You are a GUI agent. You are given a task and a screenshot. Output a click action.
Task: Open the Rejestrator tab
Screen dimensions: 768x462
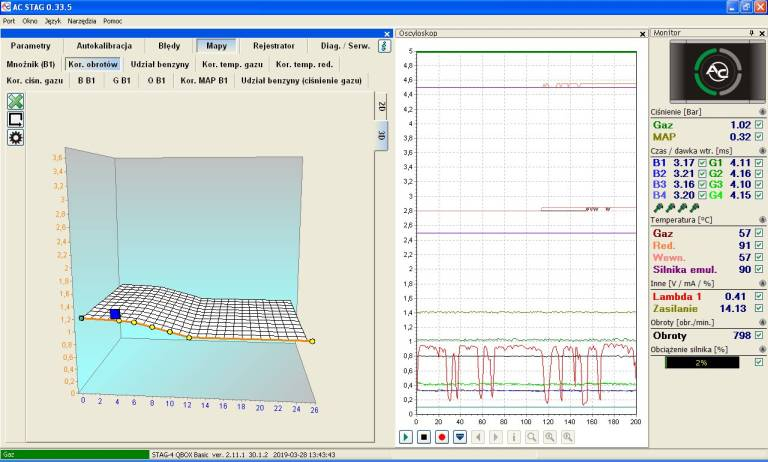(274, 46)
